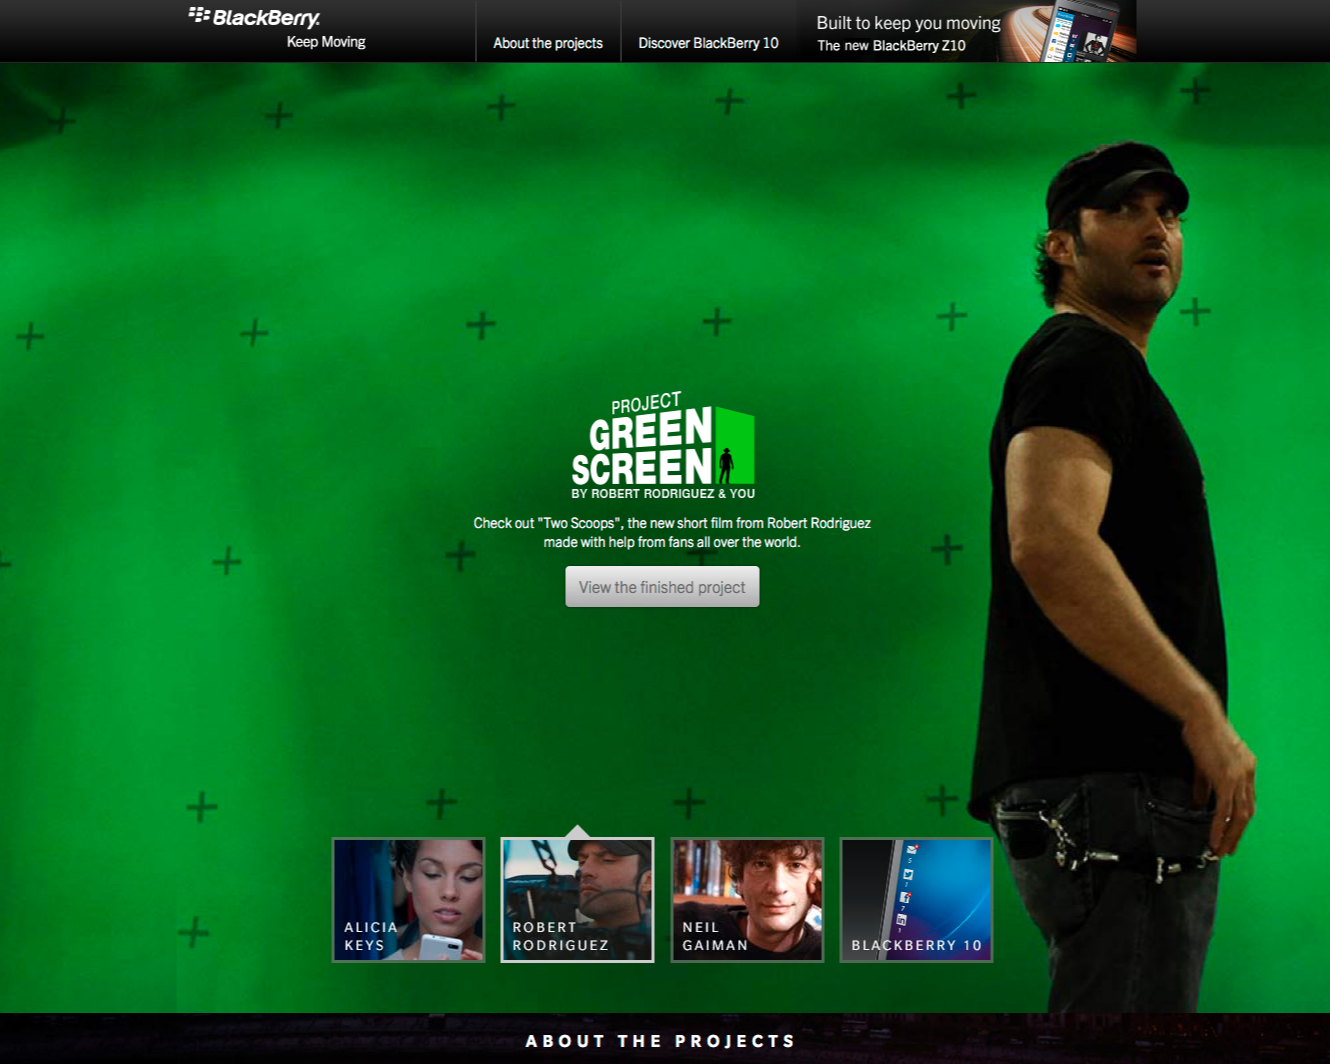Image resolution: width=1330 pixels, height=1064 pixels.
Task: Open the About the projects menu item
Action: [548, 43]
